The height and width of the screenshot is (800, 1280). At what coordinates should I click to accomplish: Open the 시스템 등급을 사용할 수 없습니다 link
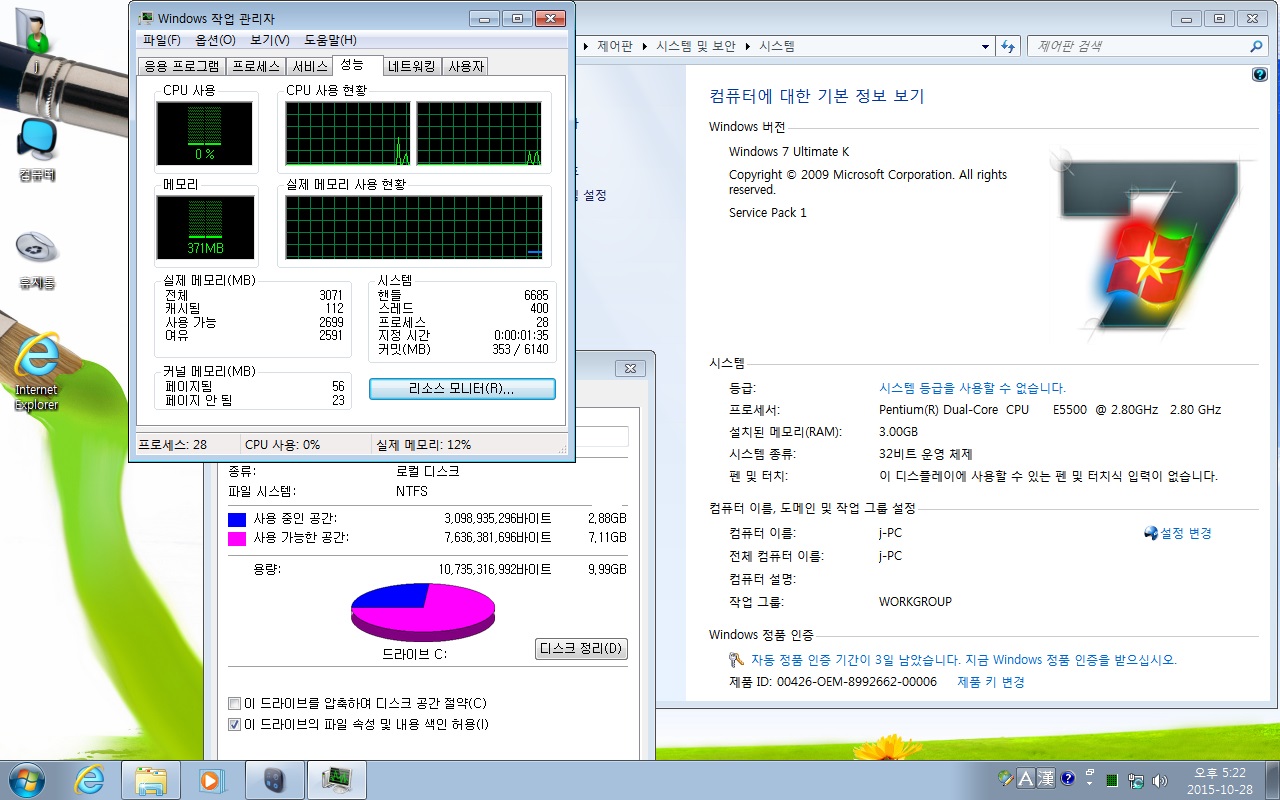tap(972, 388)
